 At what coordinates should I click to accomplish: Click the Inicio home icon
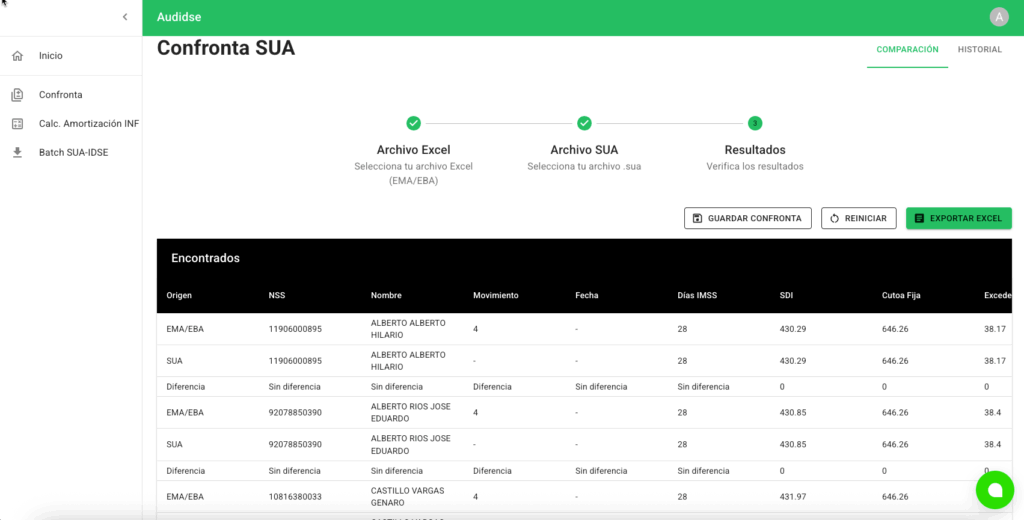tap(18, 56)
